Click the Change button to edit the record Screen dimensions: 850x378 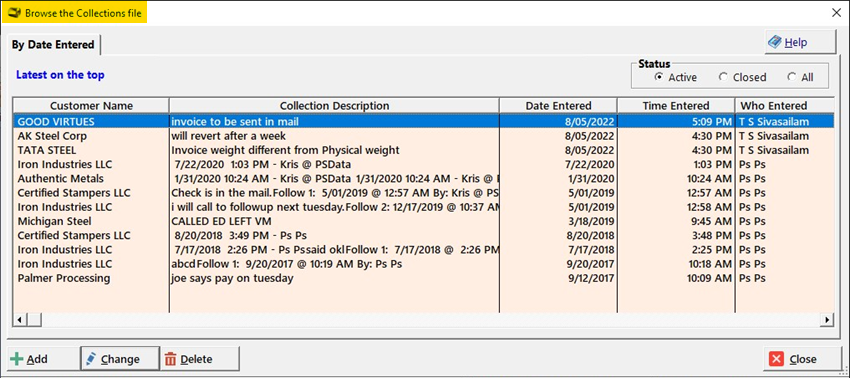click(x=120, y=359)
